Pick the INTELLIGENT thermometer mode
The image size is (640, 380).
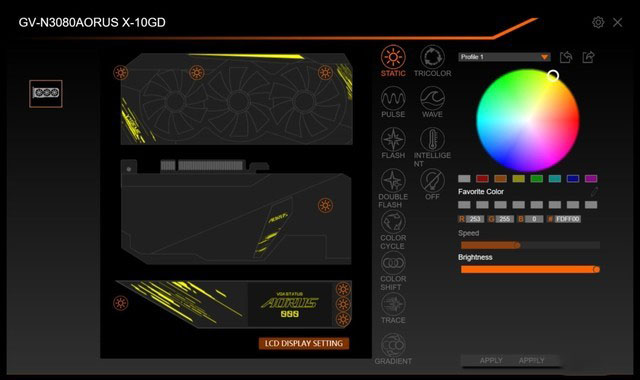point(432,147)
